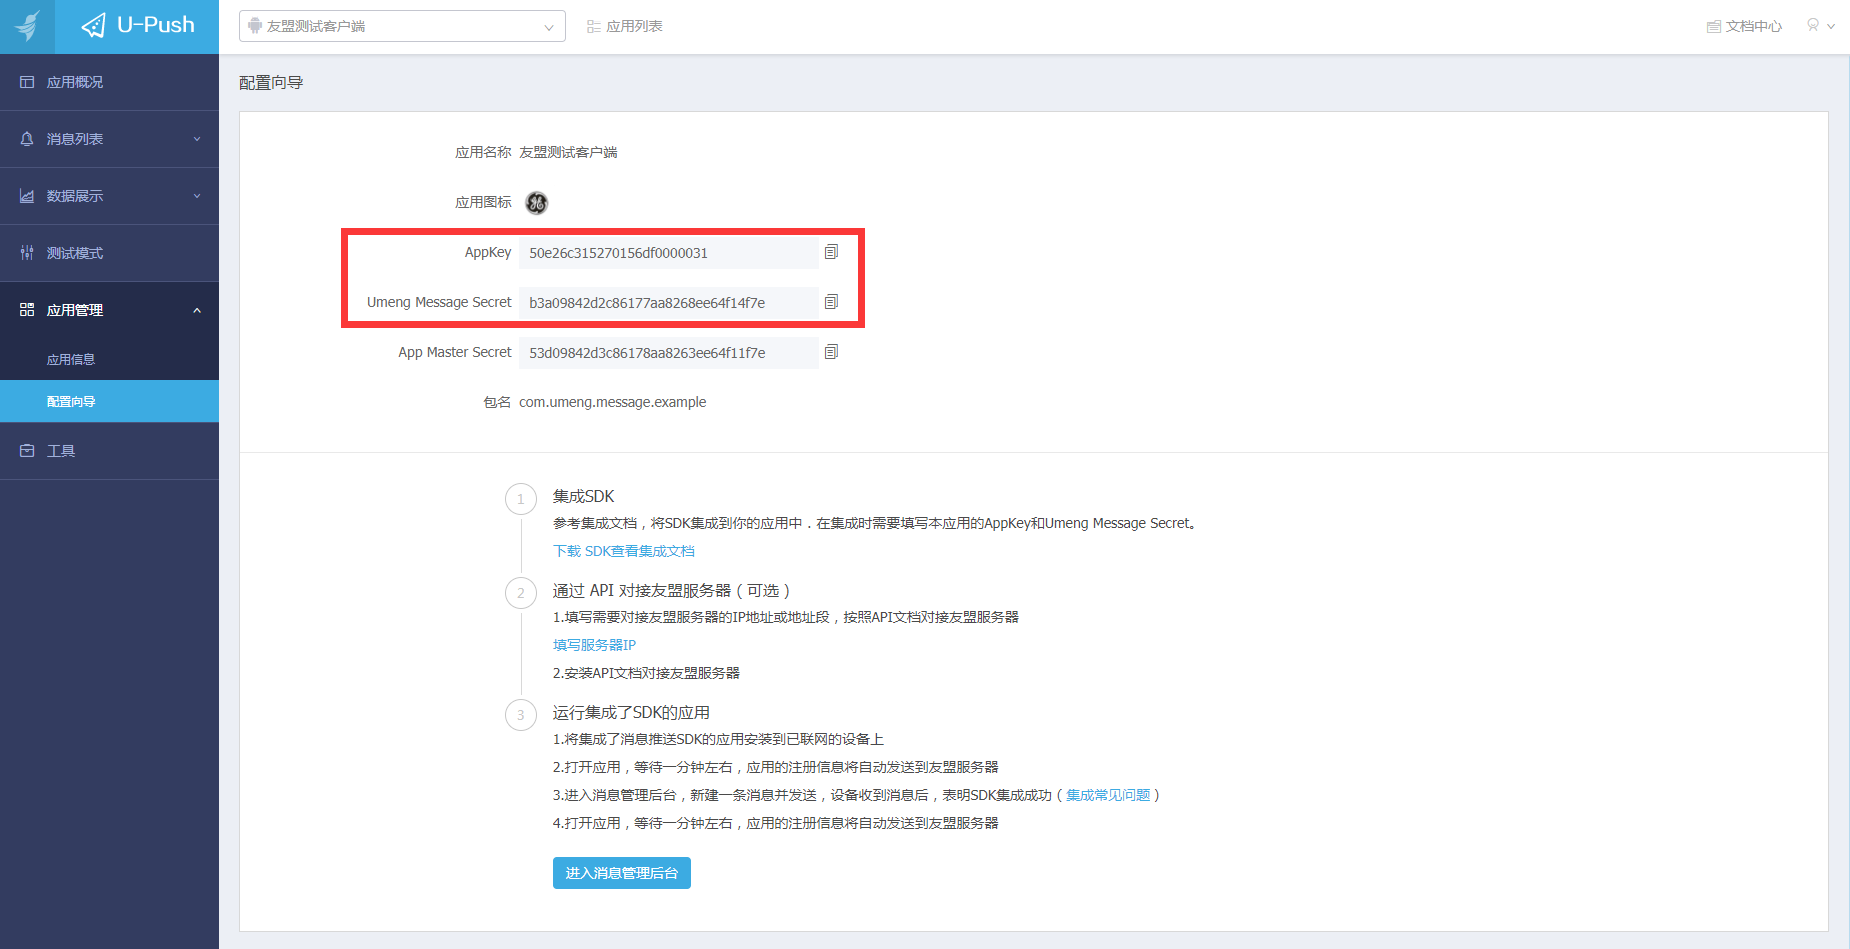Open 测试模式 in the sidebar
1850x949 pixels.
point(109,253)
